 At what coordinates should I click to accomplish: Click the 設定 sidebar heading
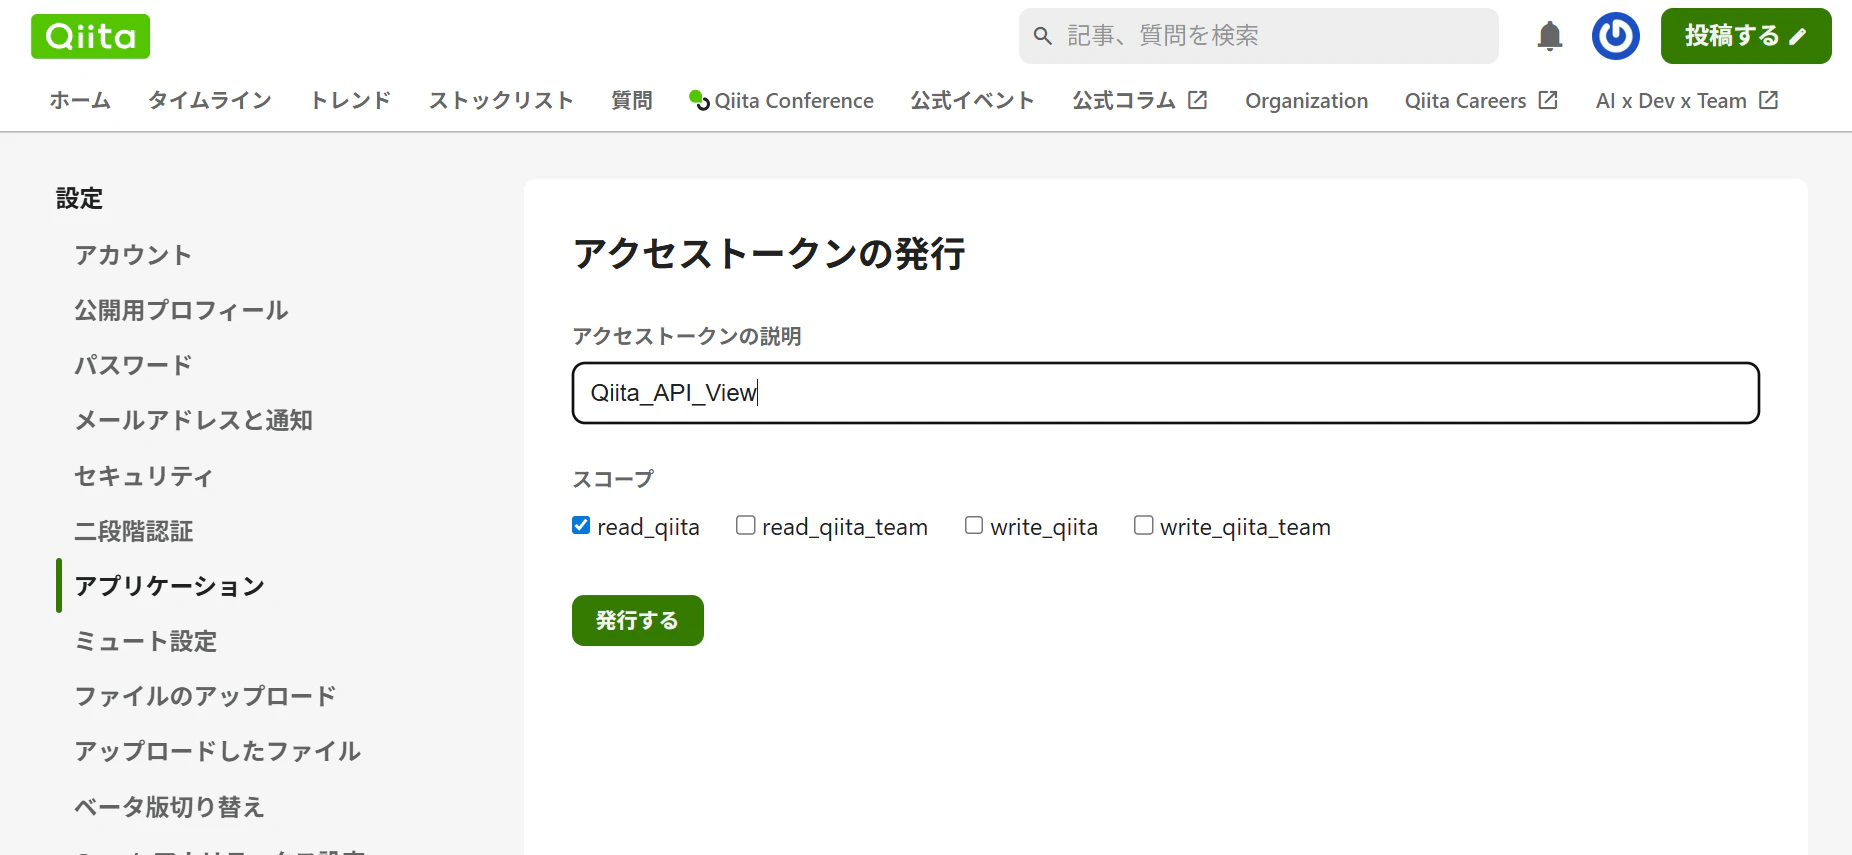(x=79, y=199)
